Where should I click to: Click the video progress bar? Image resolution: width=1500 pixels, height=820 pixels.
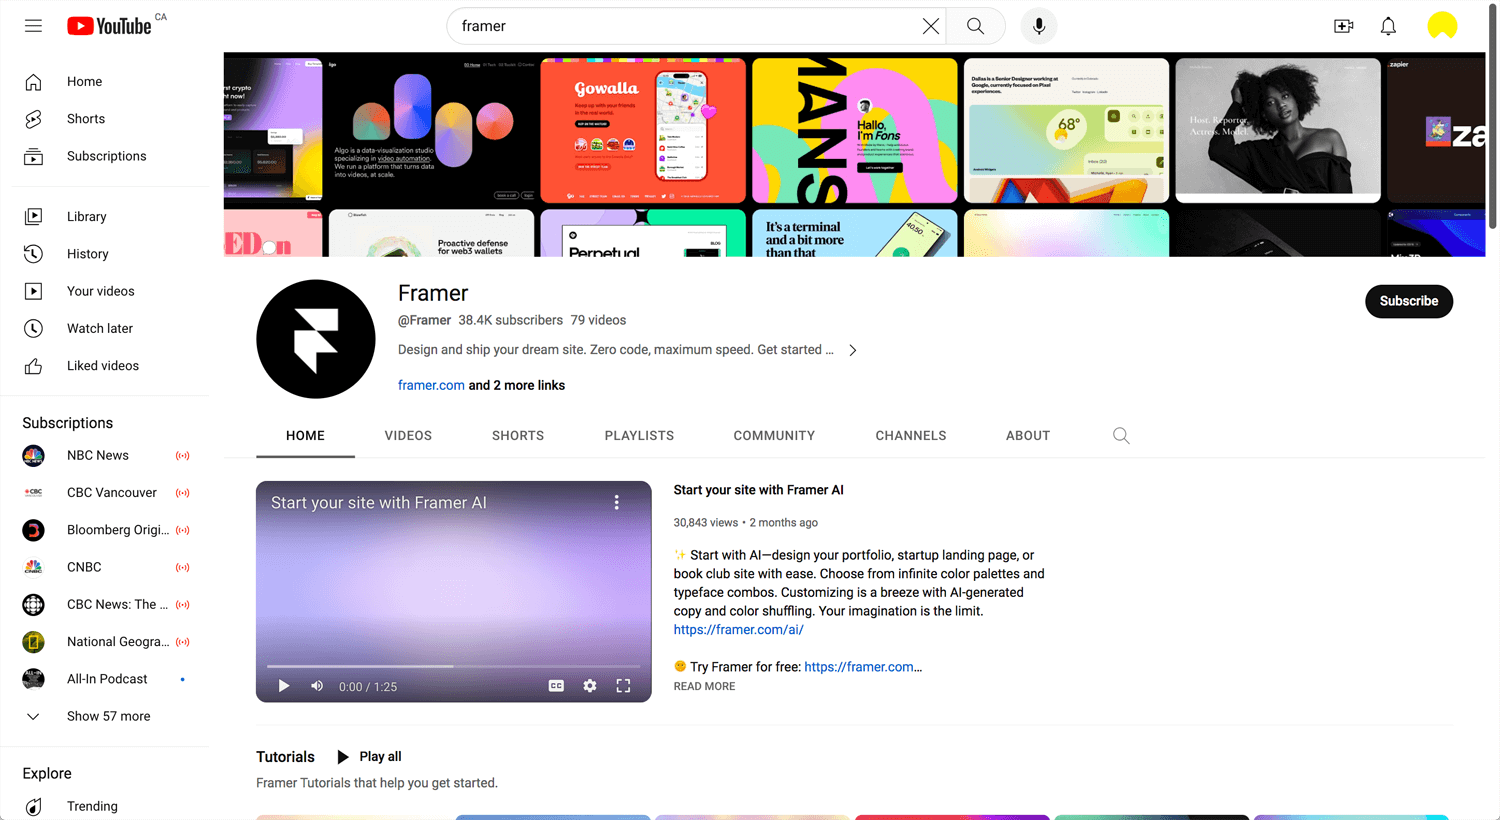pyautogui.click(x=453, y=666)
